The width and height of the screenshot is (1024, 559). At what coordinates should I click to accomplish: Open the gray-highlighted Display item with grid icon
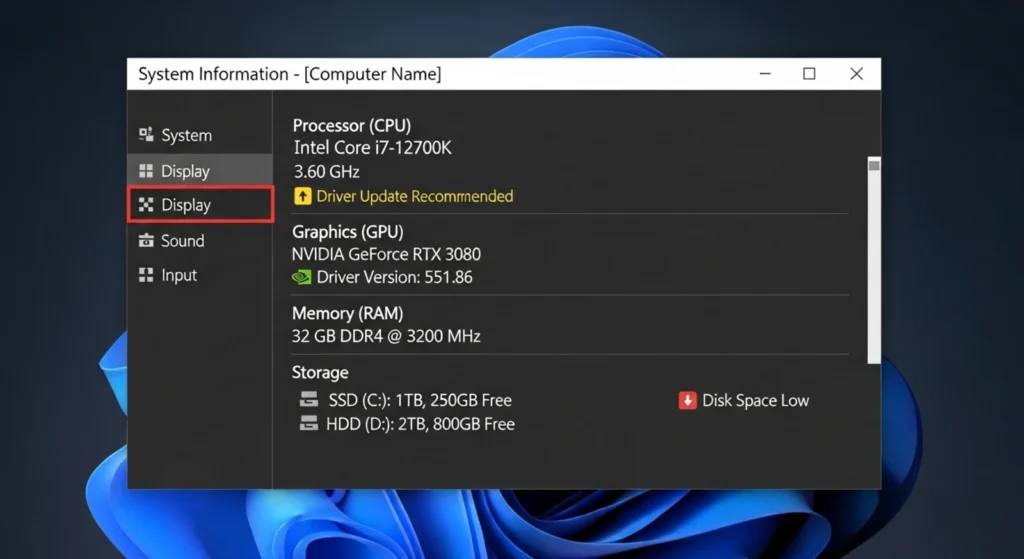(x=200, y=170)
